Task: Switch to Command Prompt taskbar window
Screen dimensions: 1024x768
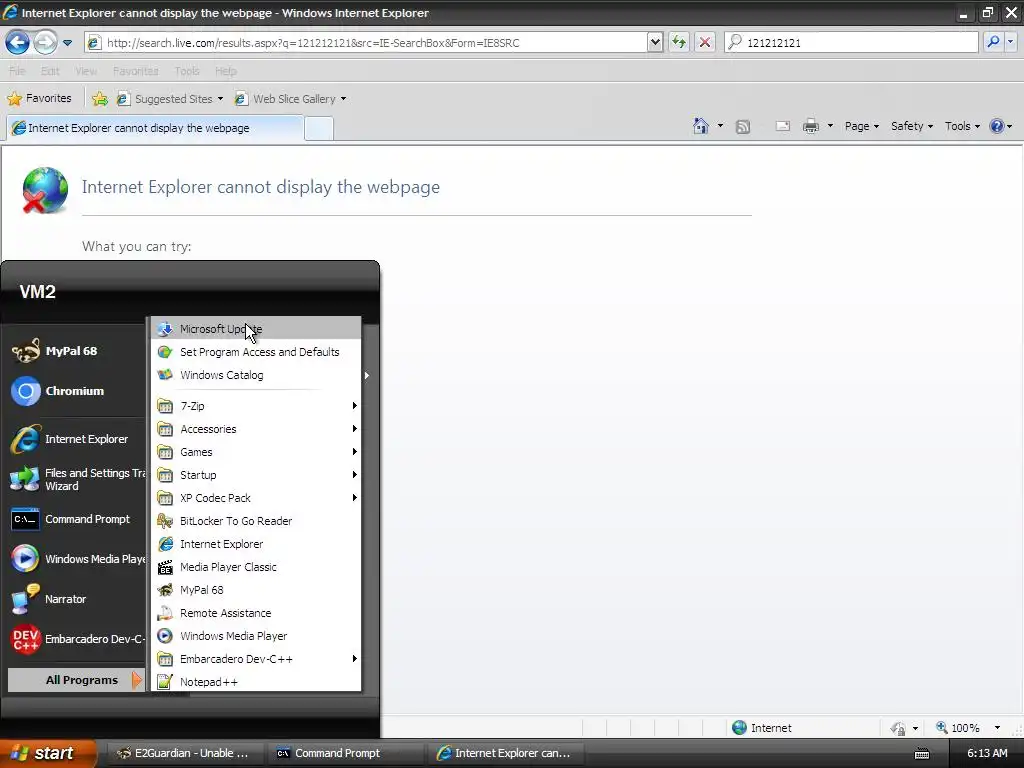Action: pos(344,753)
